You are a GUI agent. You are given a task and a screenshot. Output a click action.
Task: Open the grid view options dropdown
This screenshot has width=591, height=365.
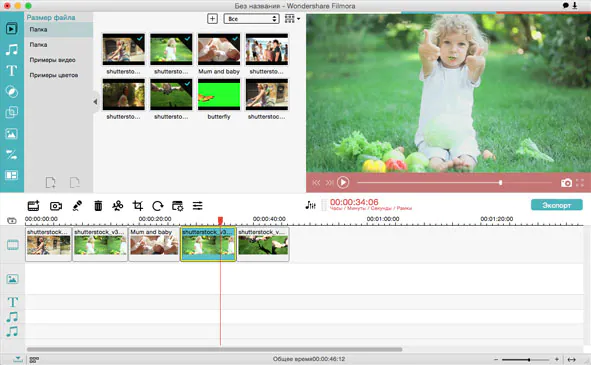pyautogui.click(x=292, y=18)
